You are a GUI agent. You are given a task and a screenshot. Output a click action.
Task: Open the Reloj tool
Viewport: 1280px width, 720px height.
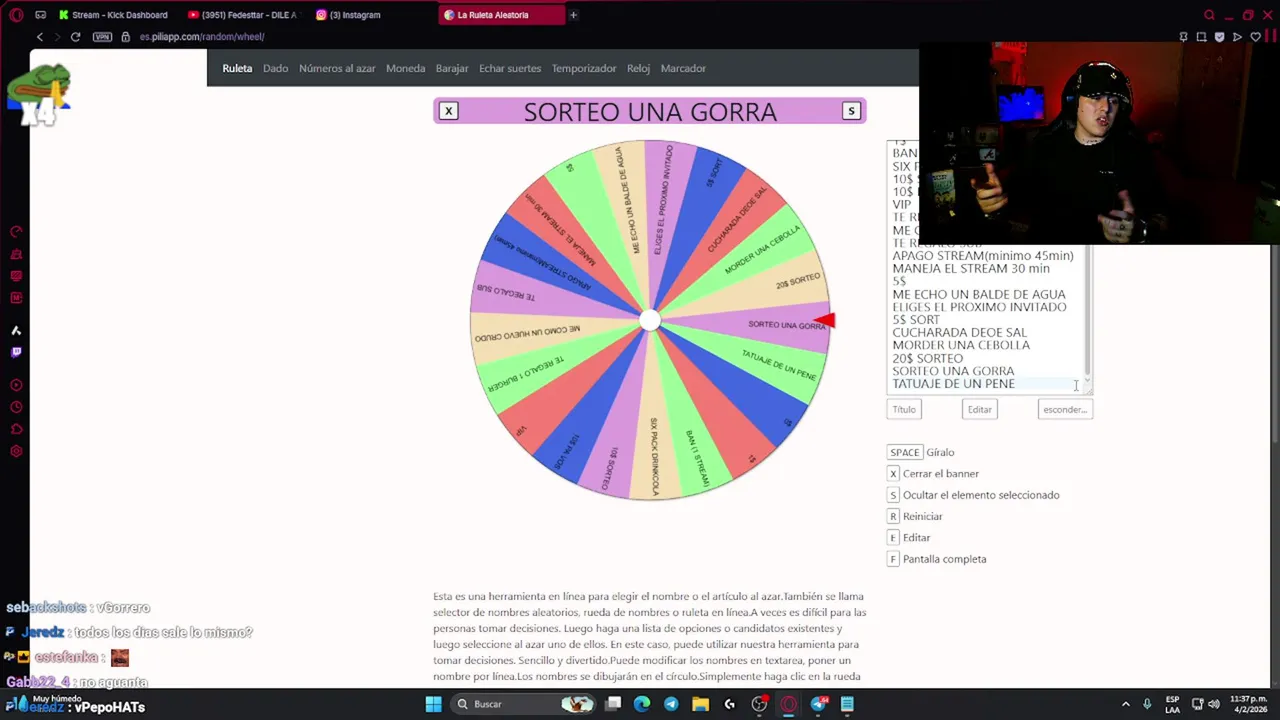pyautogui.click(x=638, y=68)
